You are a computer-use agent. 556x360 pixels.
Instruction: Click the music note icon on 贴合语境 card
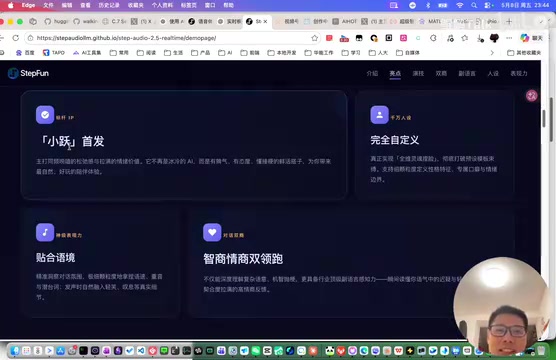45,232
